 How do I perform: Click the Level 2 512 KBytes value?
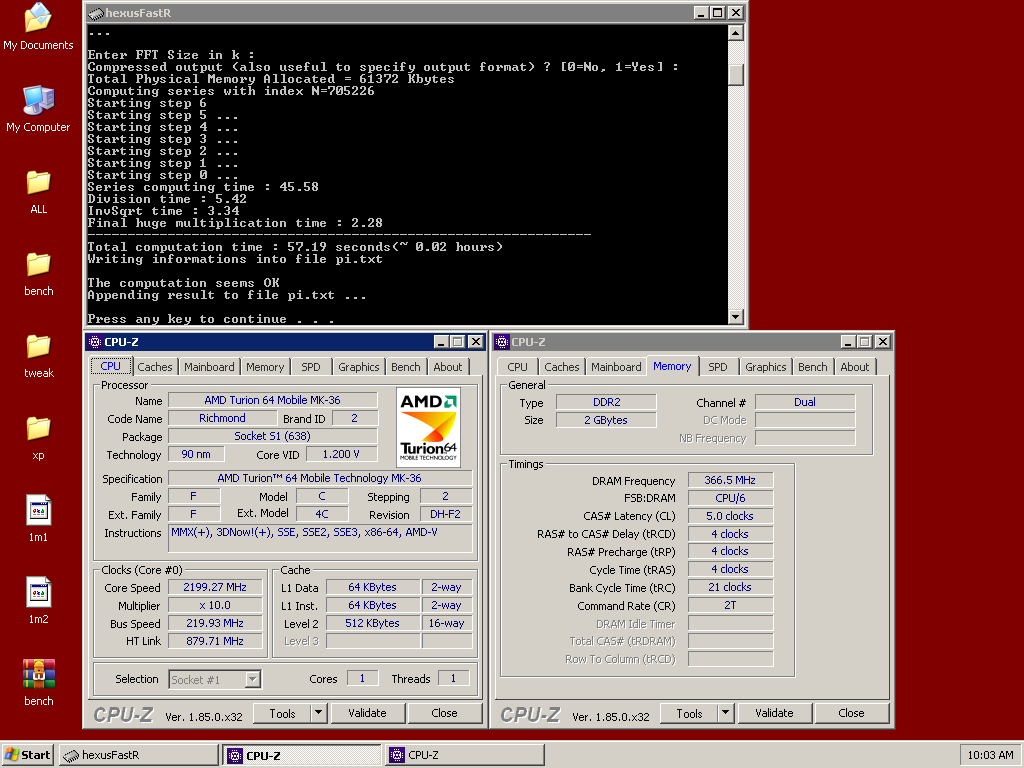(x=373, y=624)
